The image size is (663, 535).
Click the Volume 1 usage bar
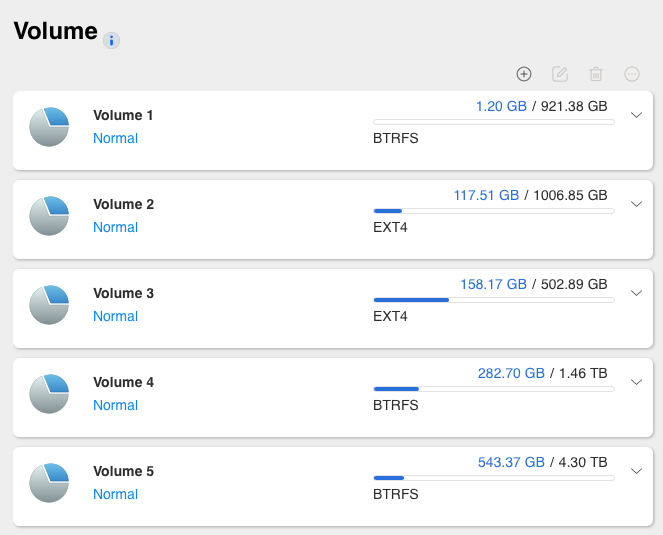494,122
